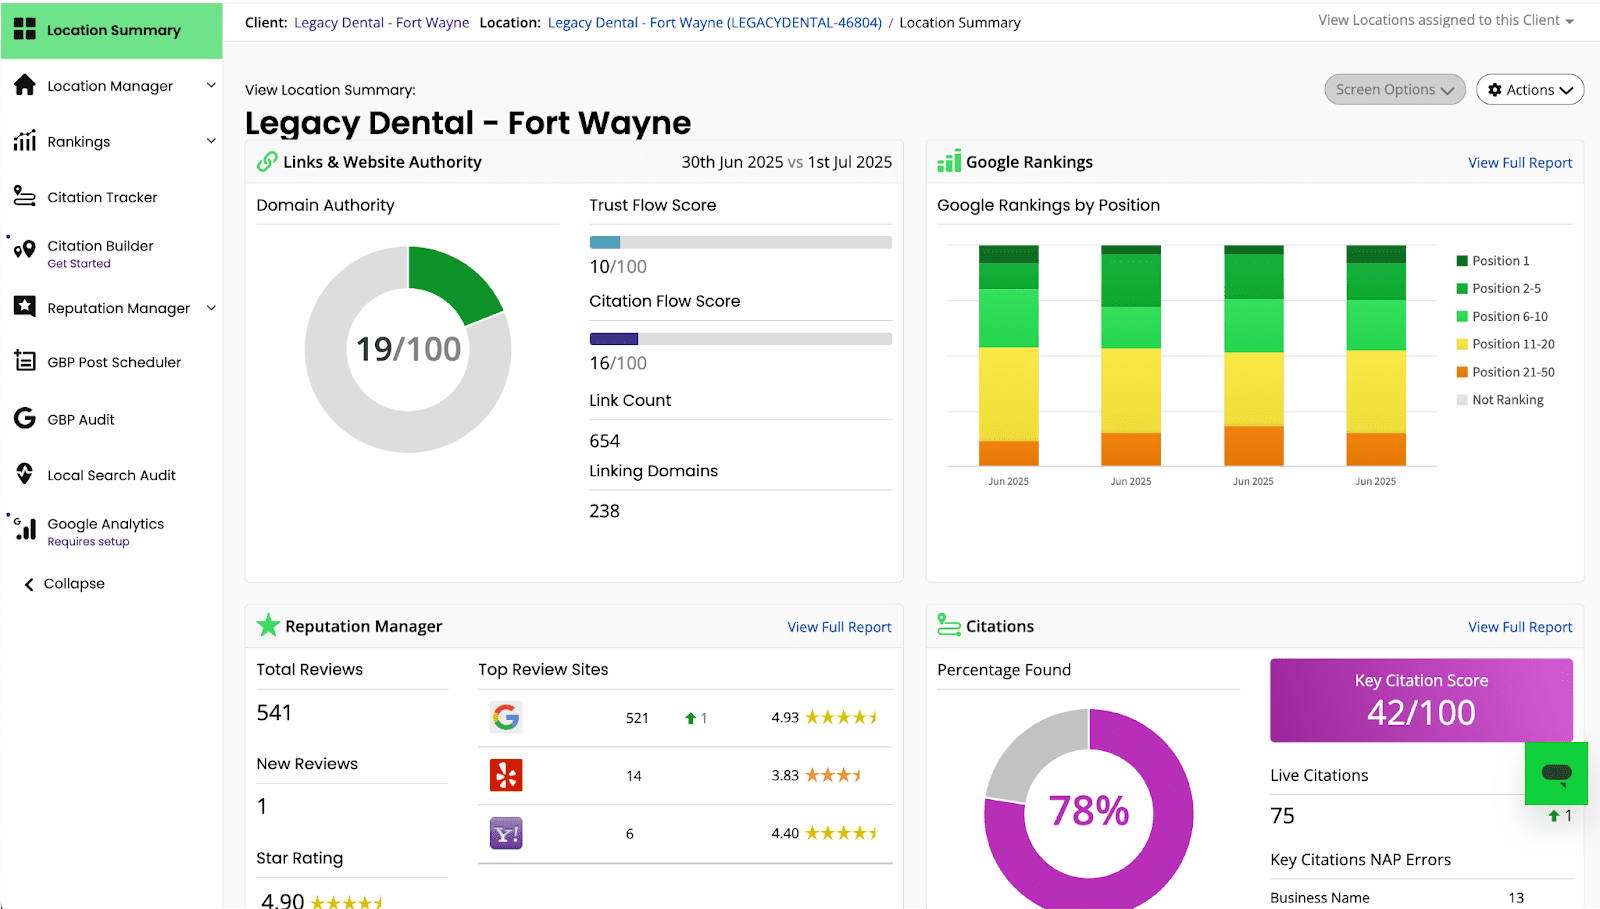The height and width of the screenshot is (909, 1600).
Task: Click the Links & Website Authority chain icon
Action: pos(267,161)
